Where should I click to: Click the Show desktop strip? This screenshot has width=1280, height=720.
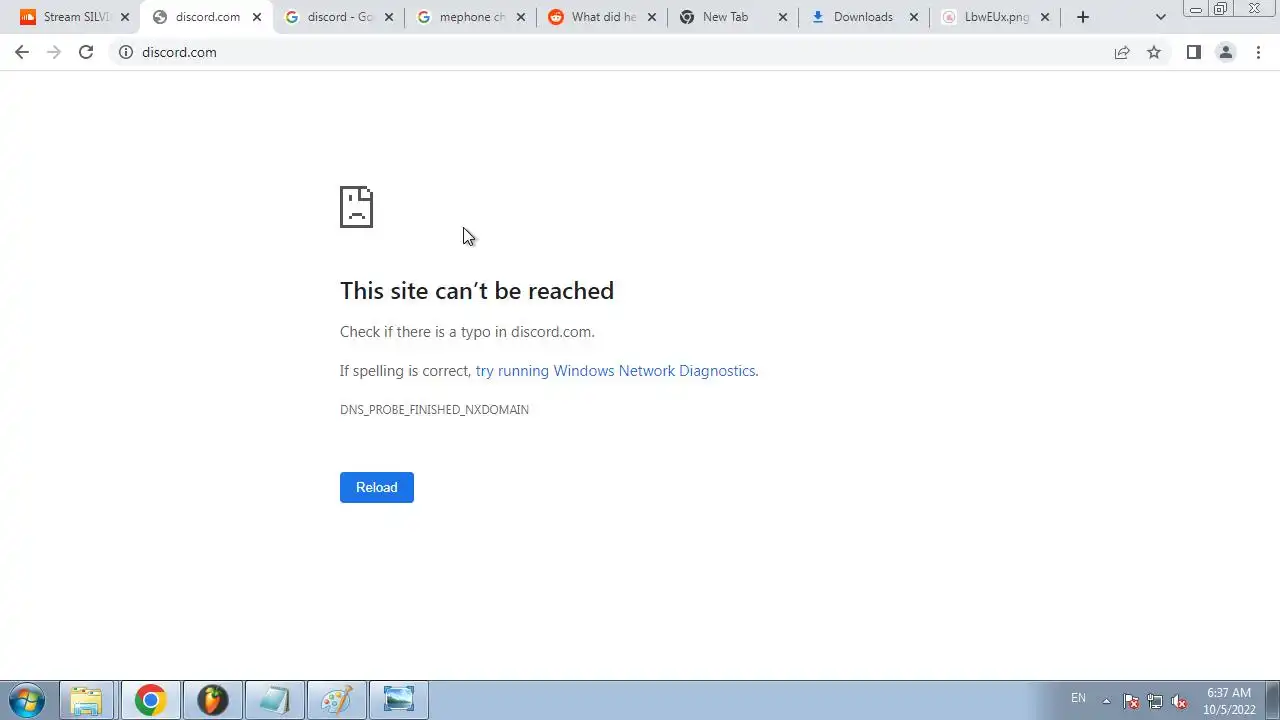1273,700
